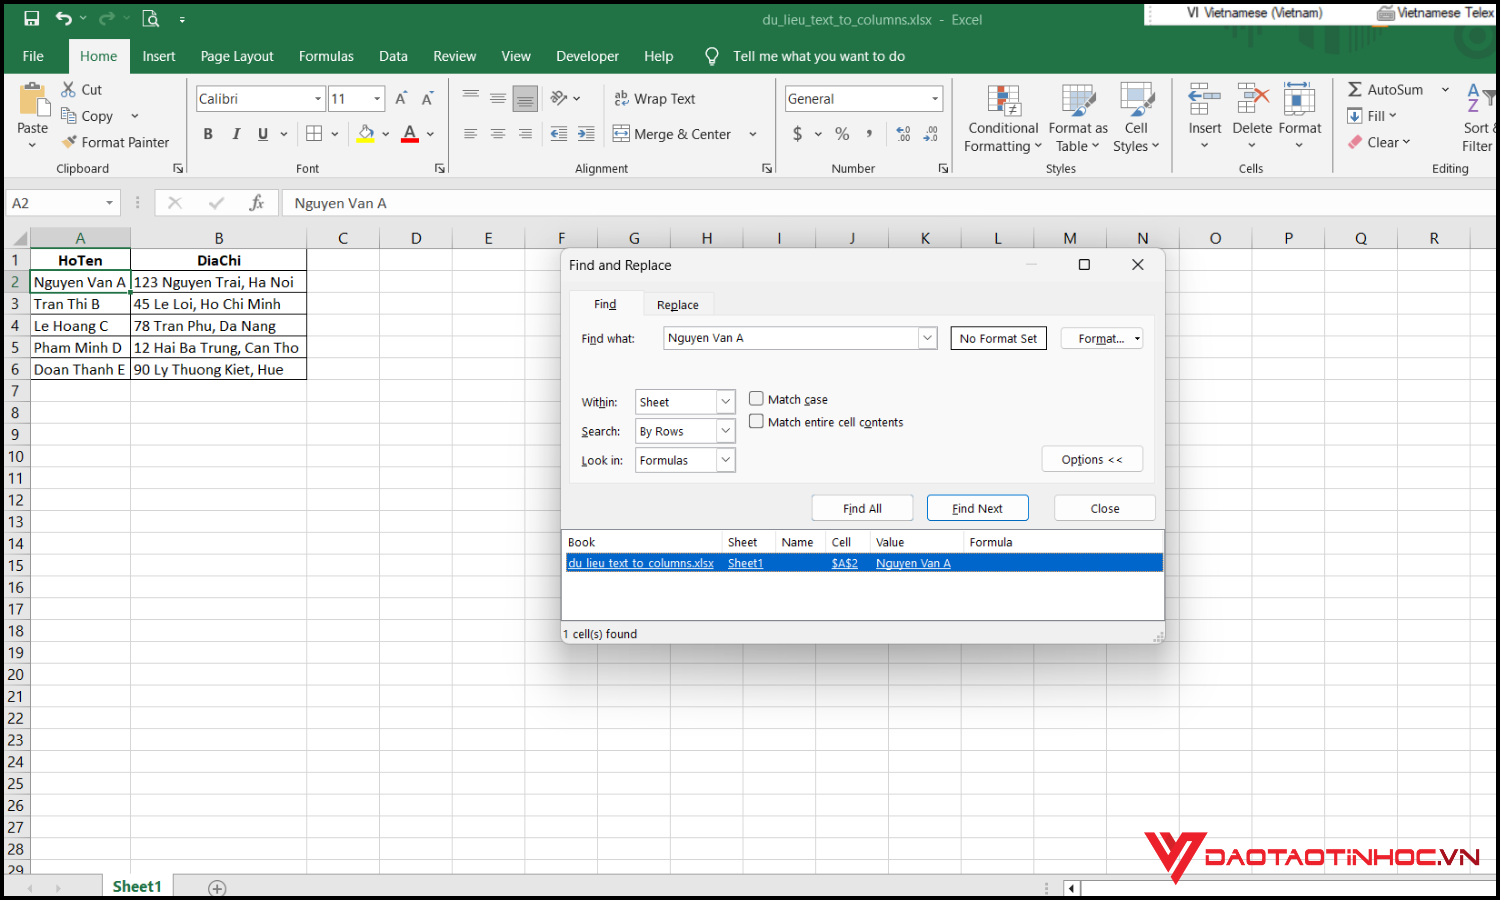The height and width of the screenshot is (900, 1500).
Task: Select the Format Painter brush
Action: coord(115,142)
